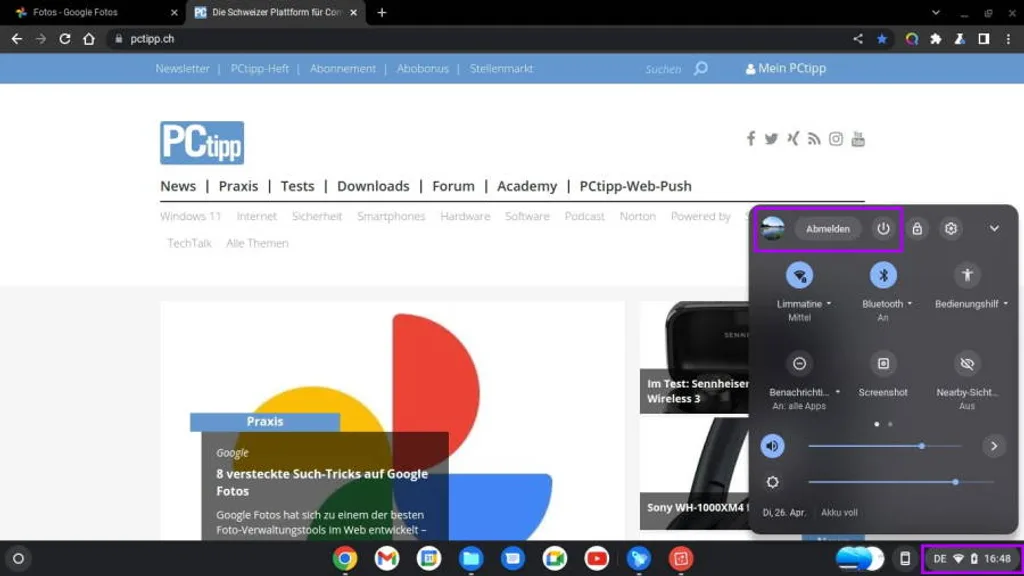Bookmark this page with the star icon
The height and width of the screenshot is (576, 1024).
pos(882,39)
